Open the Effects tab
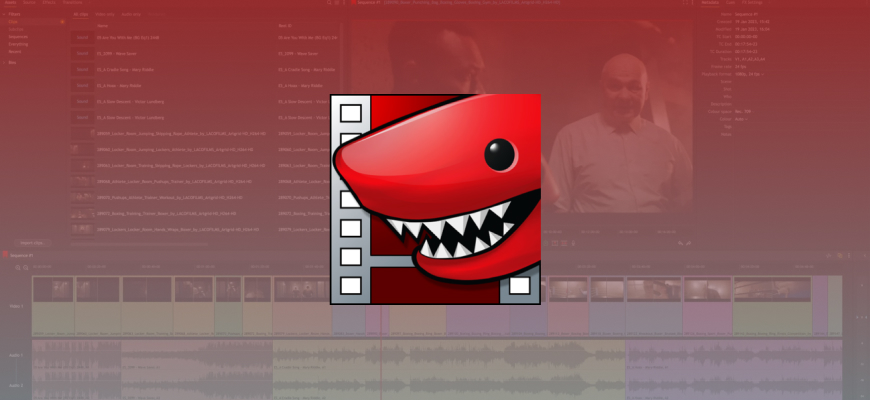 [49, 2]
